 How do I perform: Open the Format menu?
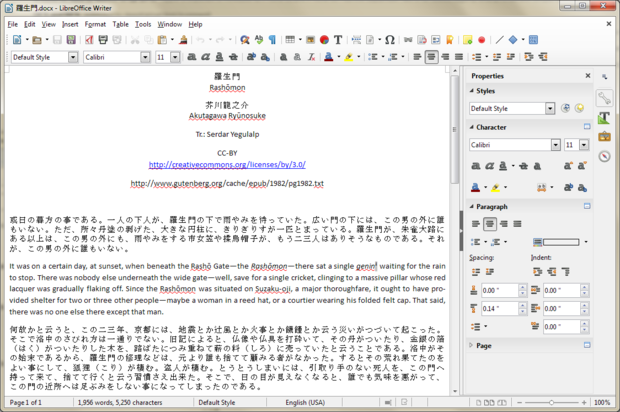click(x=95, y=24)
